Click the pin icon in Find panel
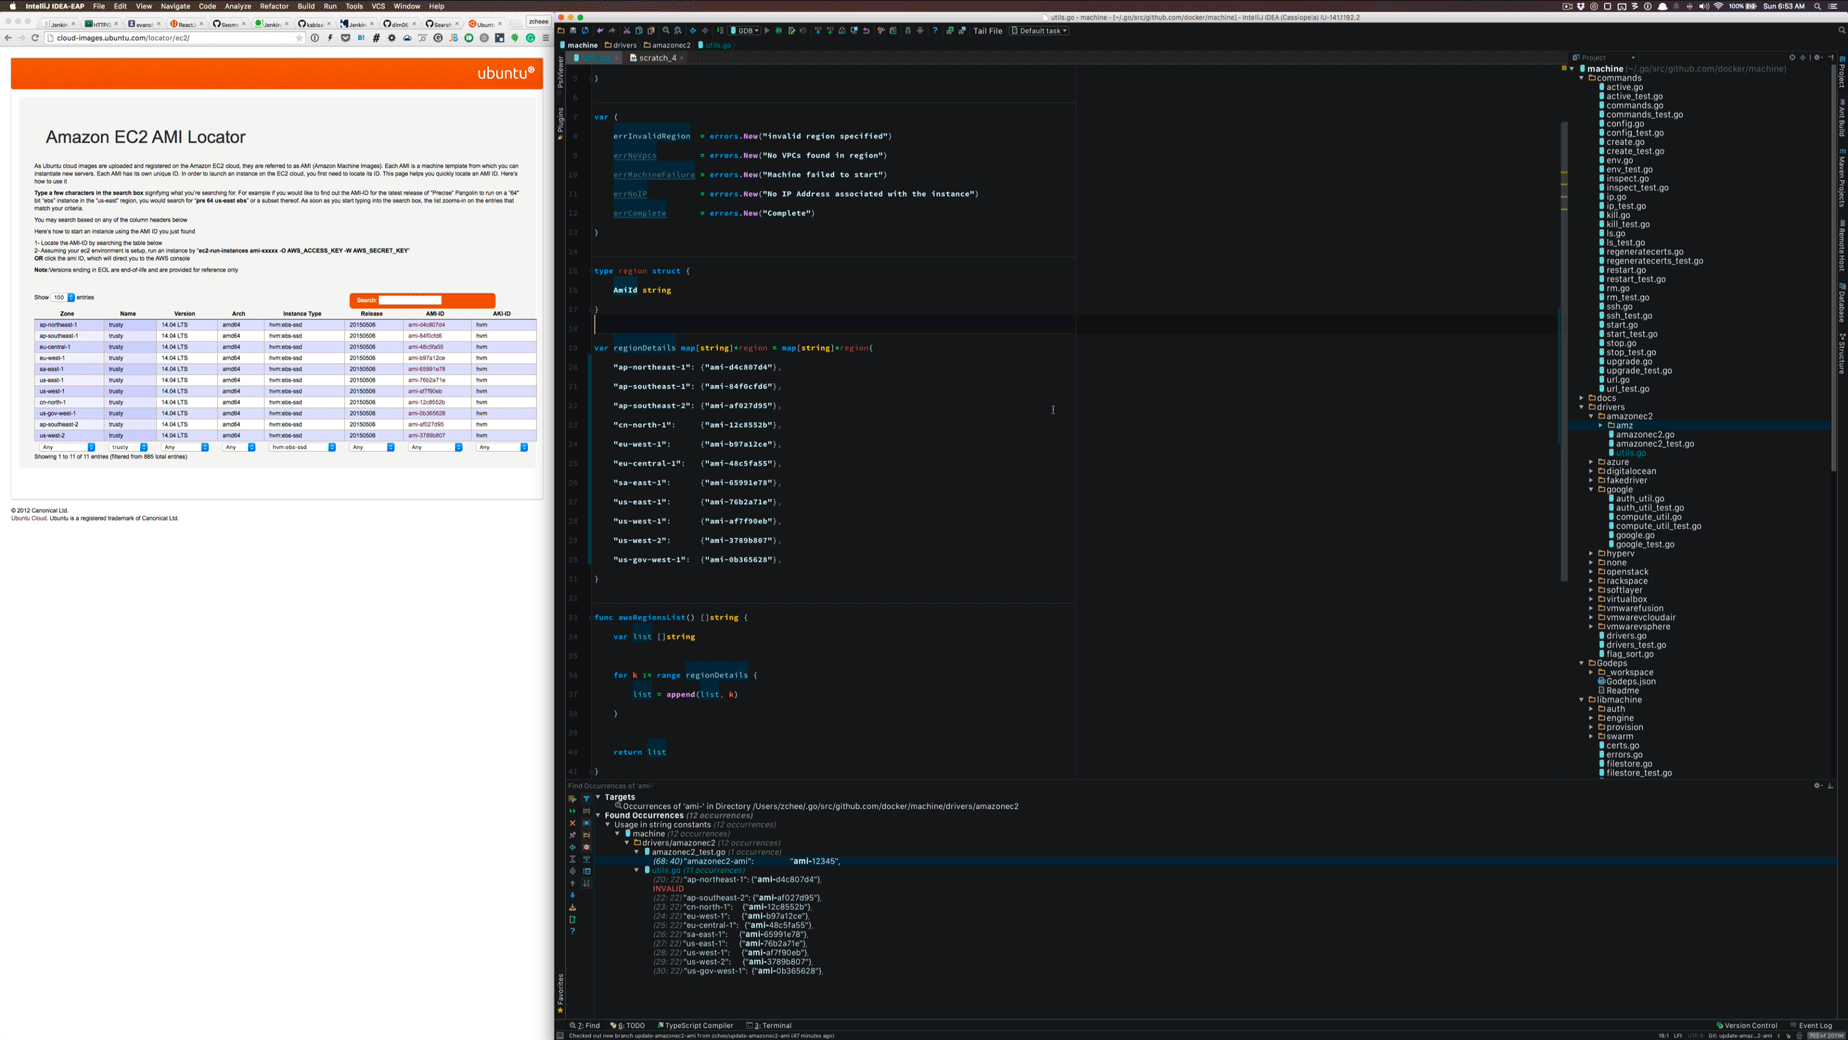Screen dimensions: 1848x1040 coord(572,835)
